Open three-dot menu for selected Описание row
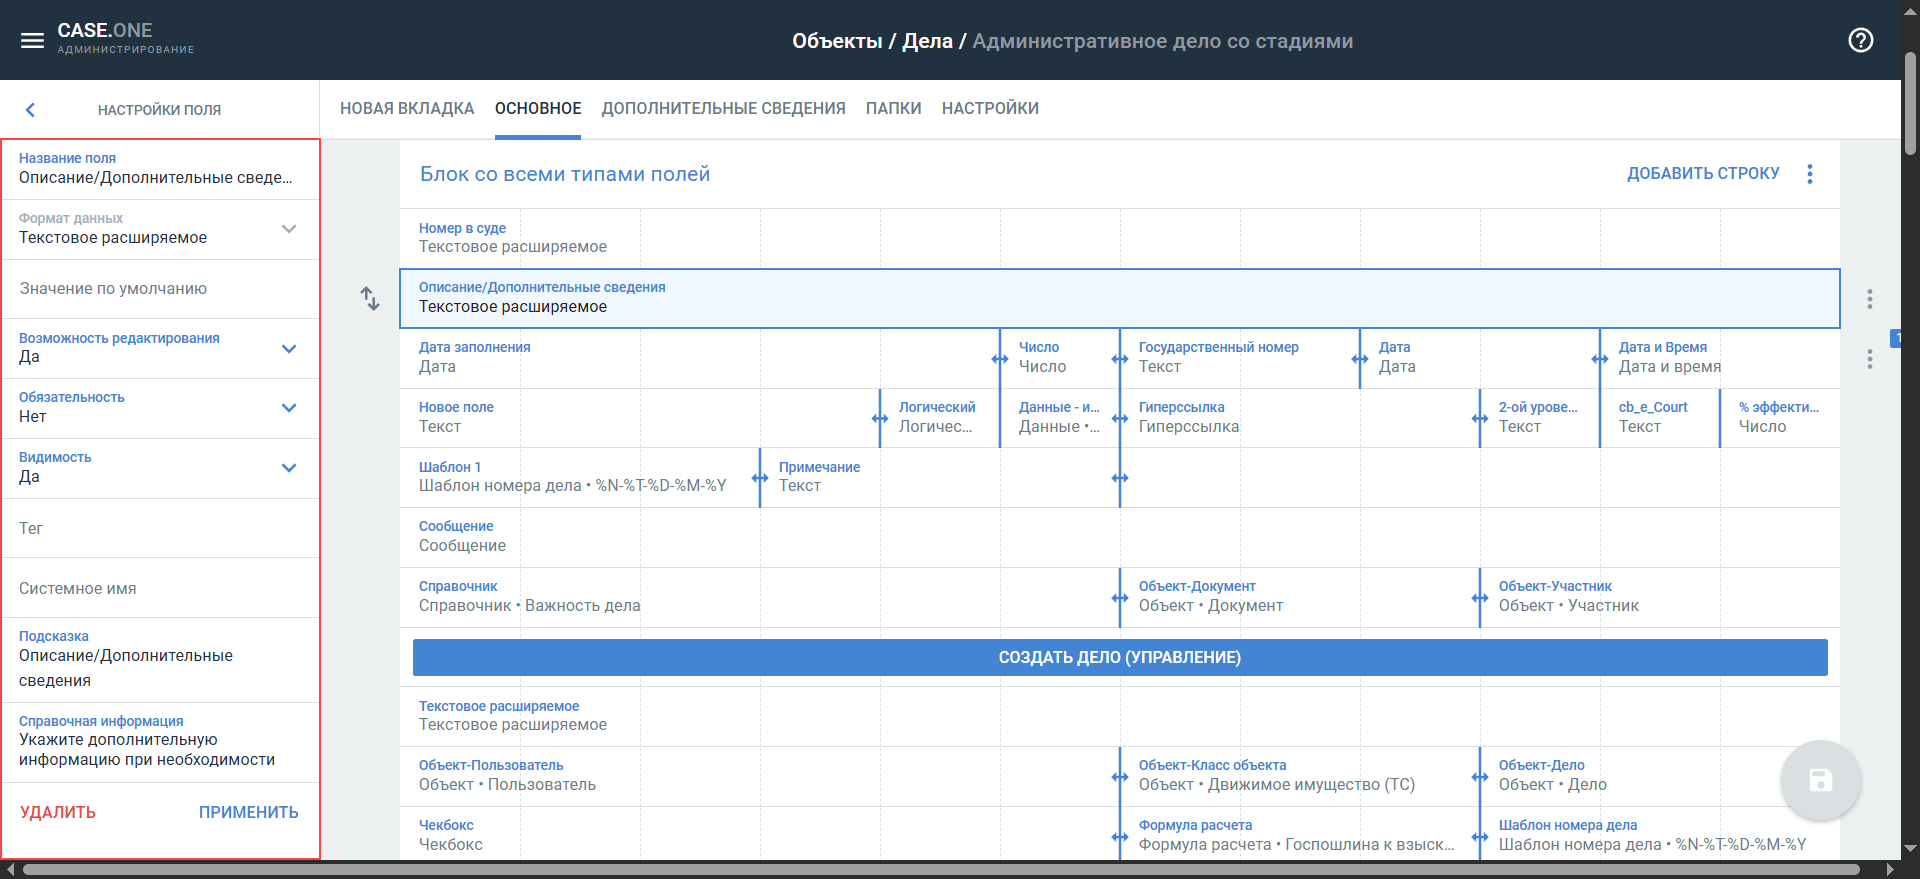This screenshot has width=1920, height=879. (x=1869, y=299)
